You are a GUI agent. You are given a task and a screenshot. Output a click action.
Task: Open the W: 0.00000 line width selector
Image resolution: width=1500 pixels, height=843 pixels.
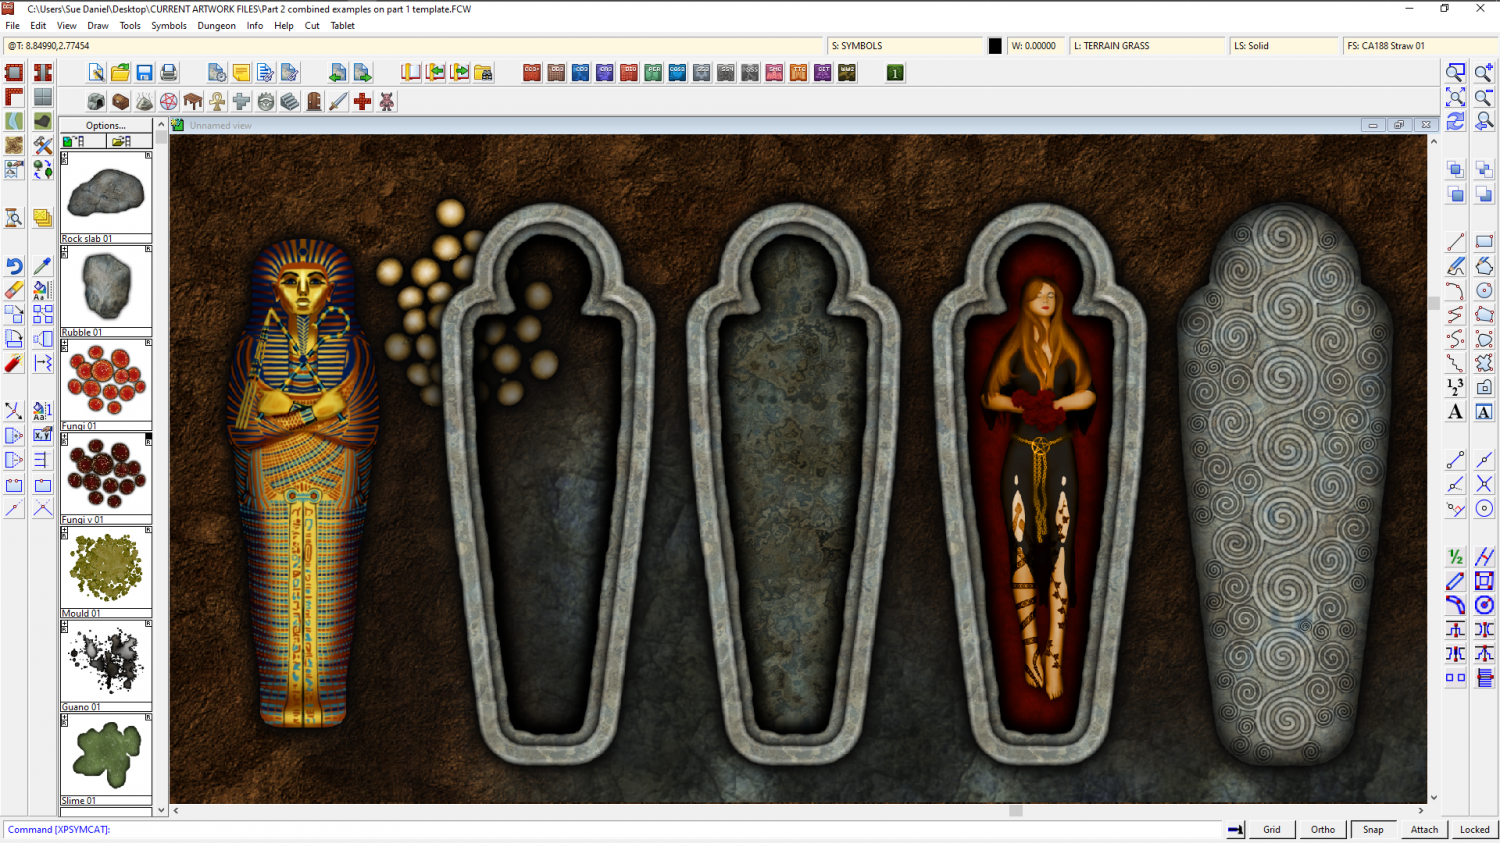point(1036,46)
